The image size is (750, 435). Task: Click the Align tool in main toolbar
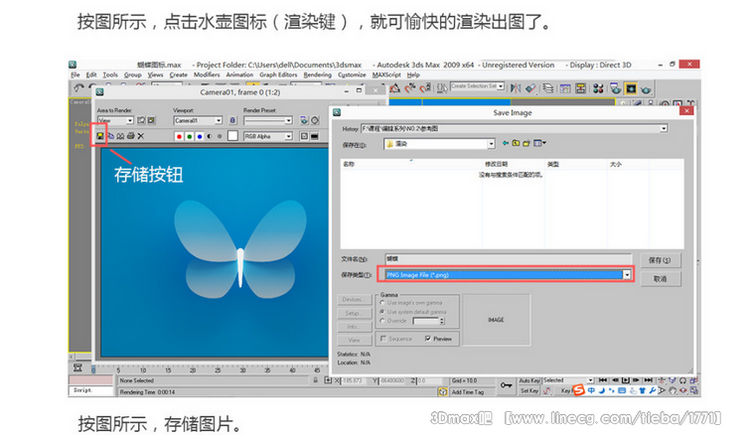point(531,88)
